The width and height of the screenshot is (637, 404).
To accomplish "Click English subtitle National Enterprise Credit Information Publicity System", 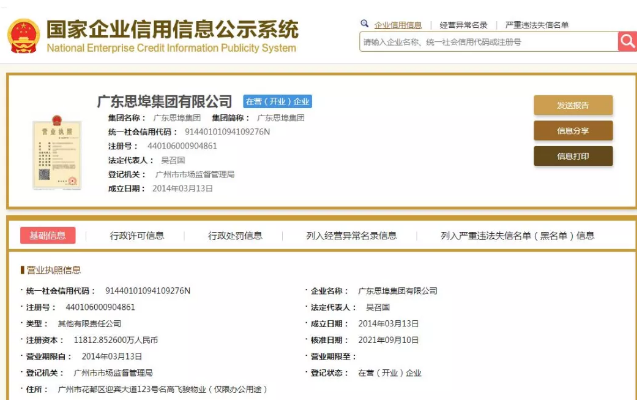I will 171,48.
